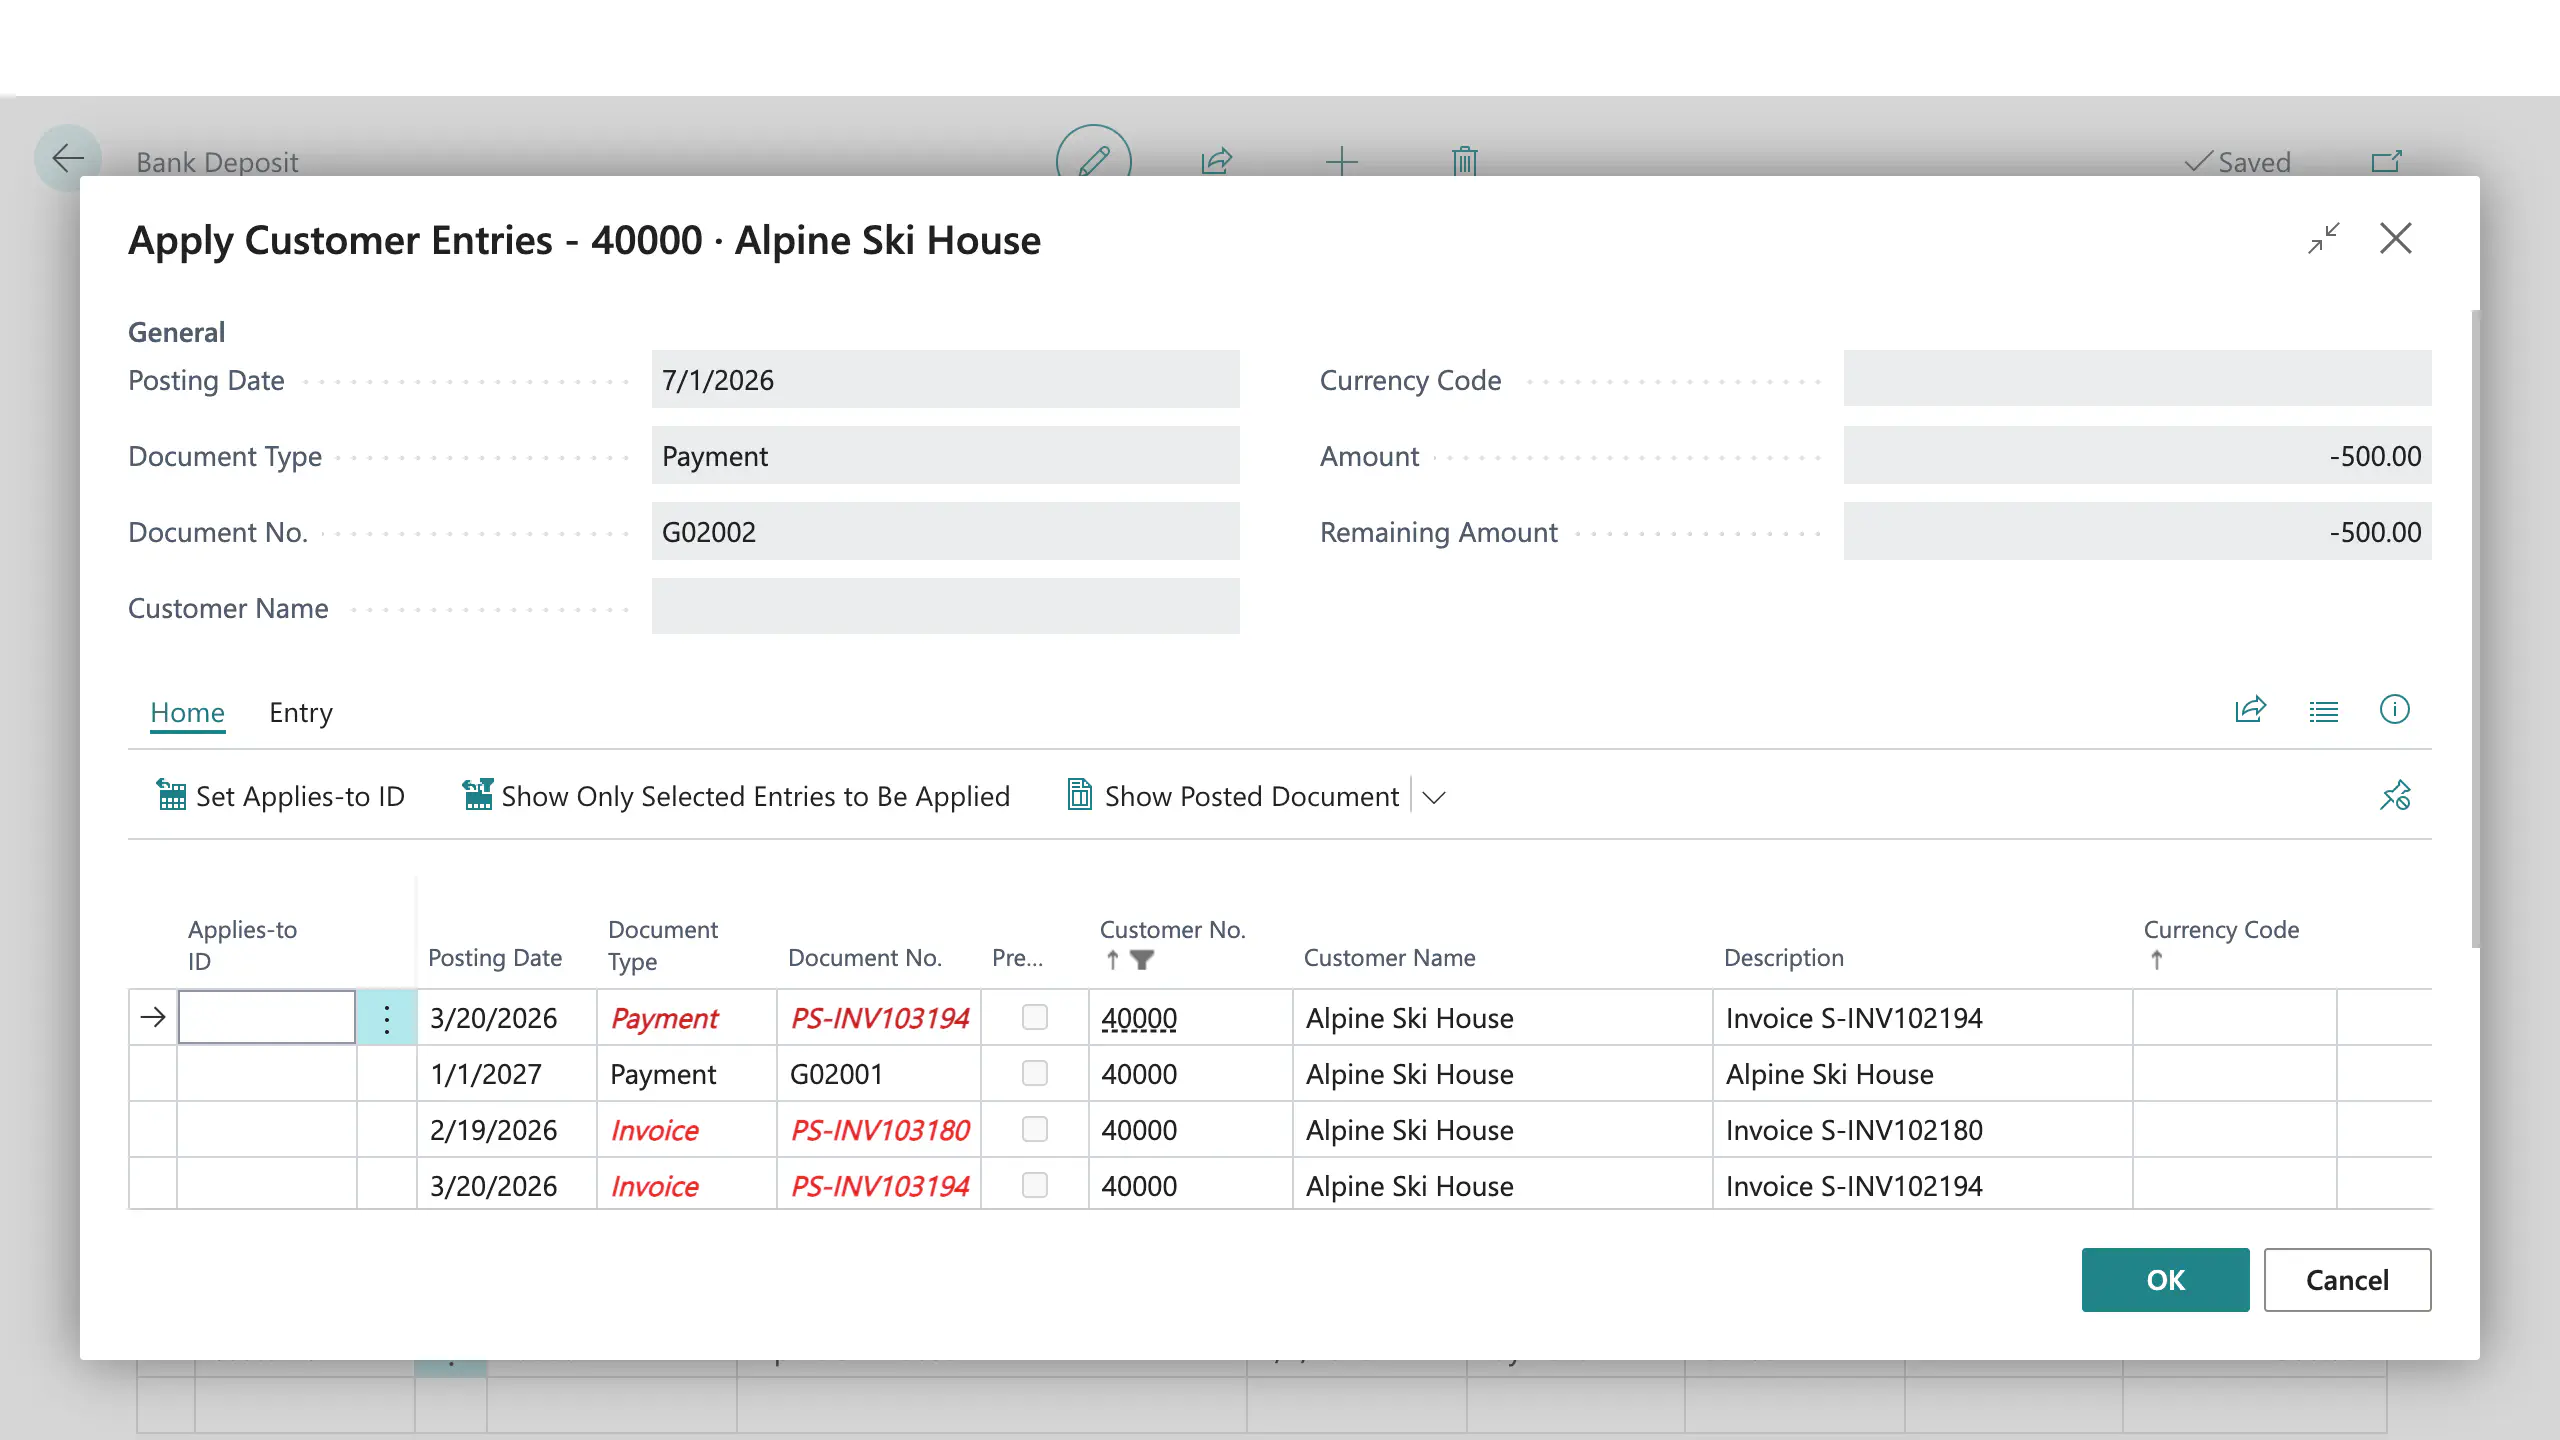2560x1440 pixels.
Task: Toggle Prepayment checkbox for PS-INV103180 row
Action: point(1035,1129)
